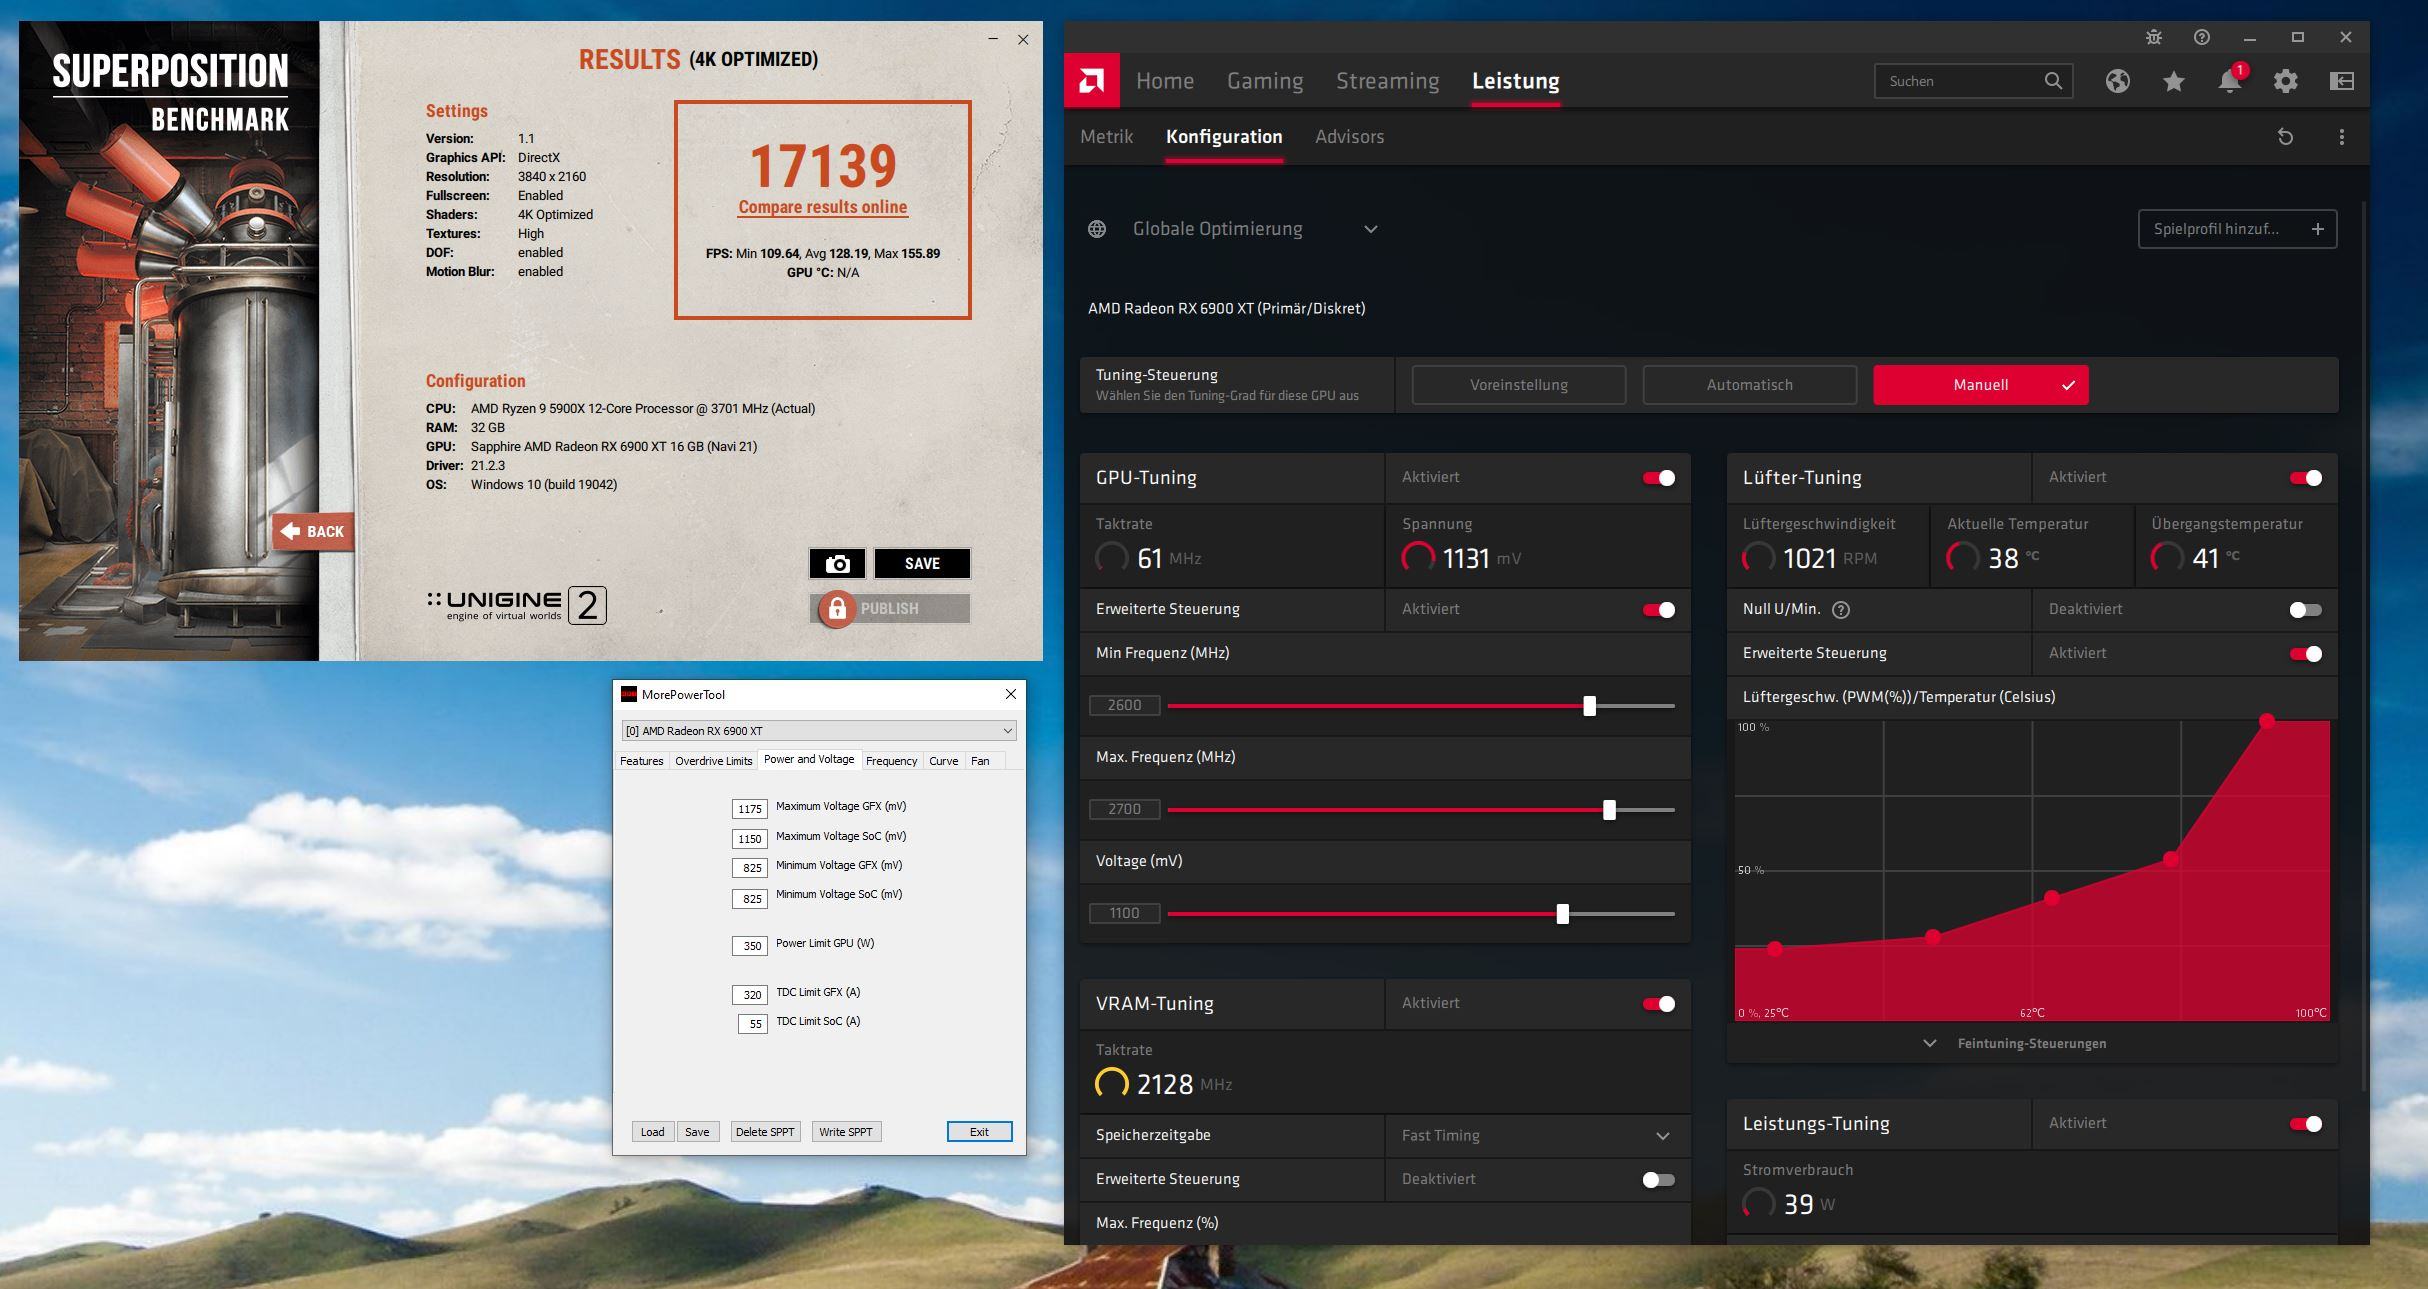
Task: Click the plus icon in Spielprofil hinzufügen
Action: pos(2318,229)
